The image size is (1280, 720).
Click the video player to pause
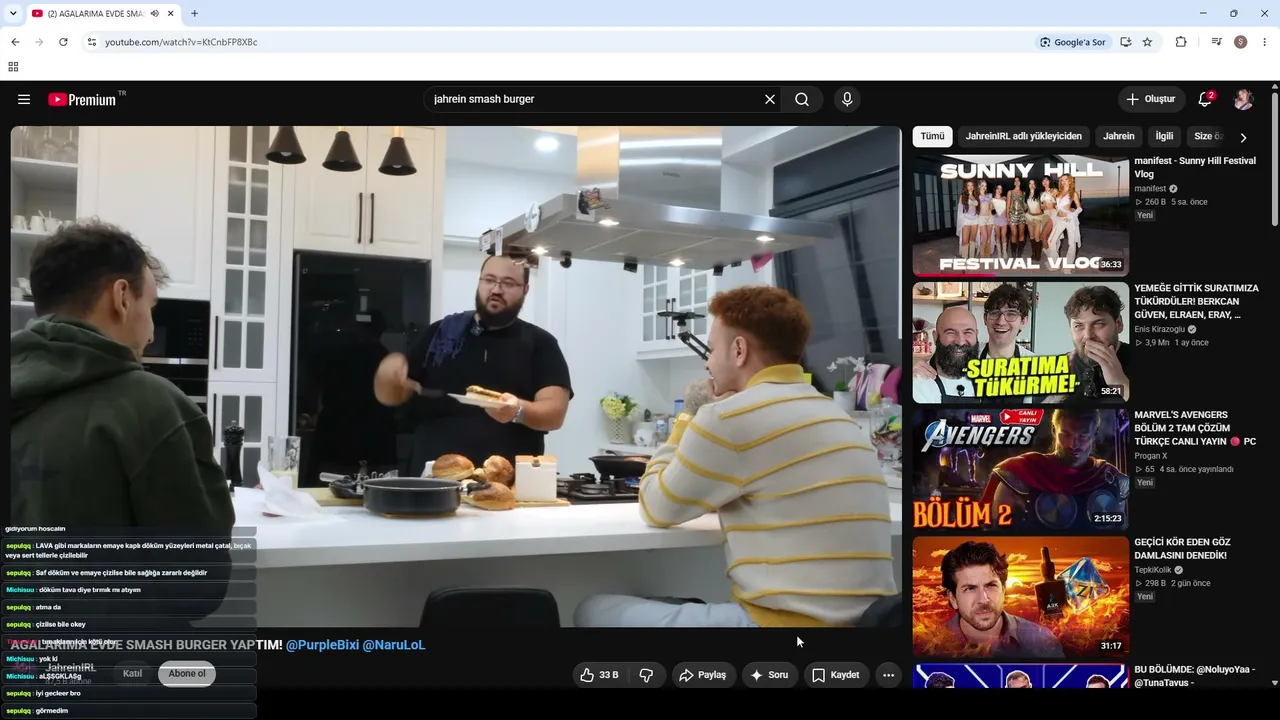click(456, 376)
